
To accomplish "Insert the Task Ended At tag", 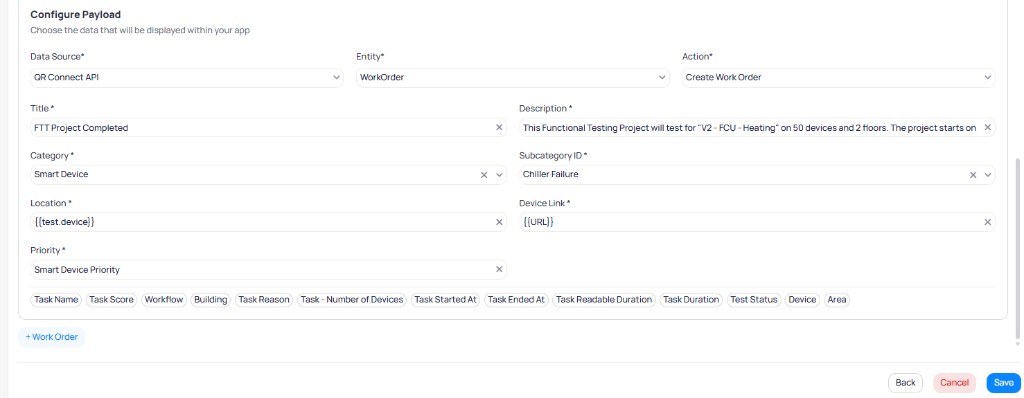I will pyautogui.click(x=517, y=299).
